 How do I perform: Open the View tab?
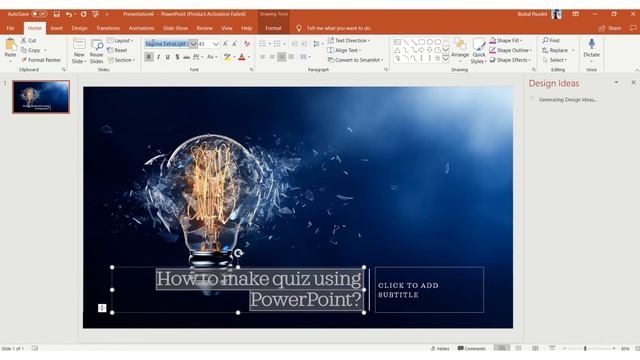click(x=227, y=28)
